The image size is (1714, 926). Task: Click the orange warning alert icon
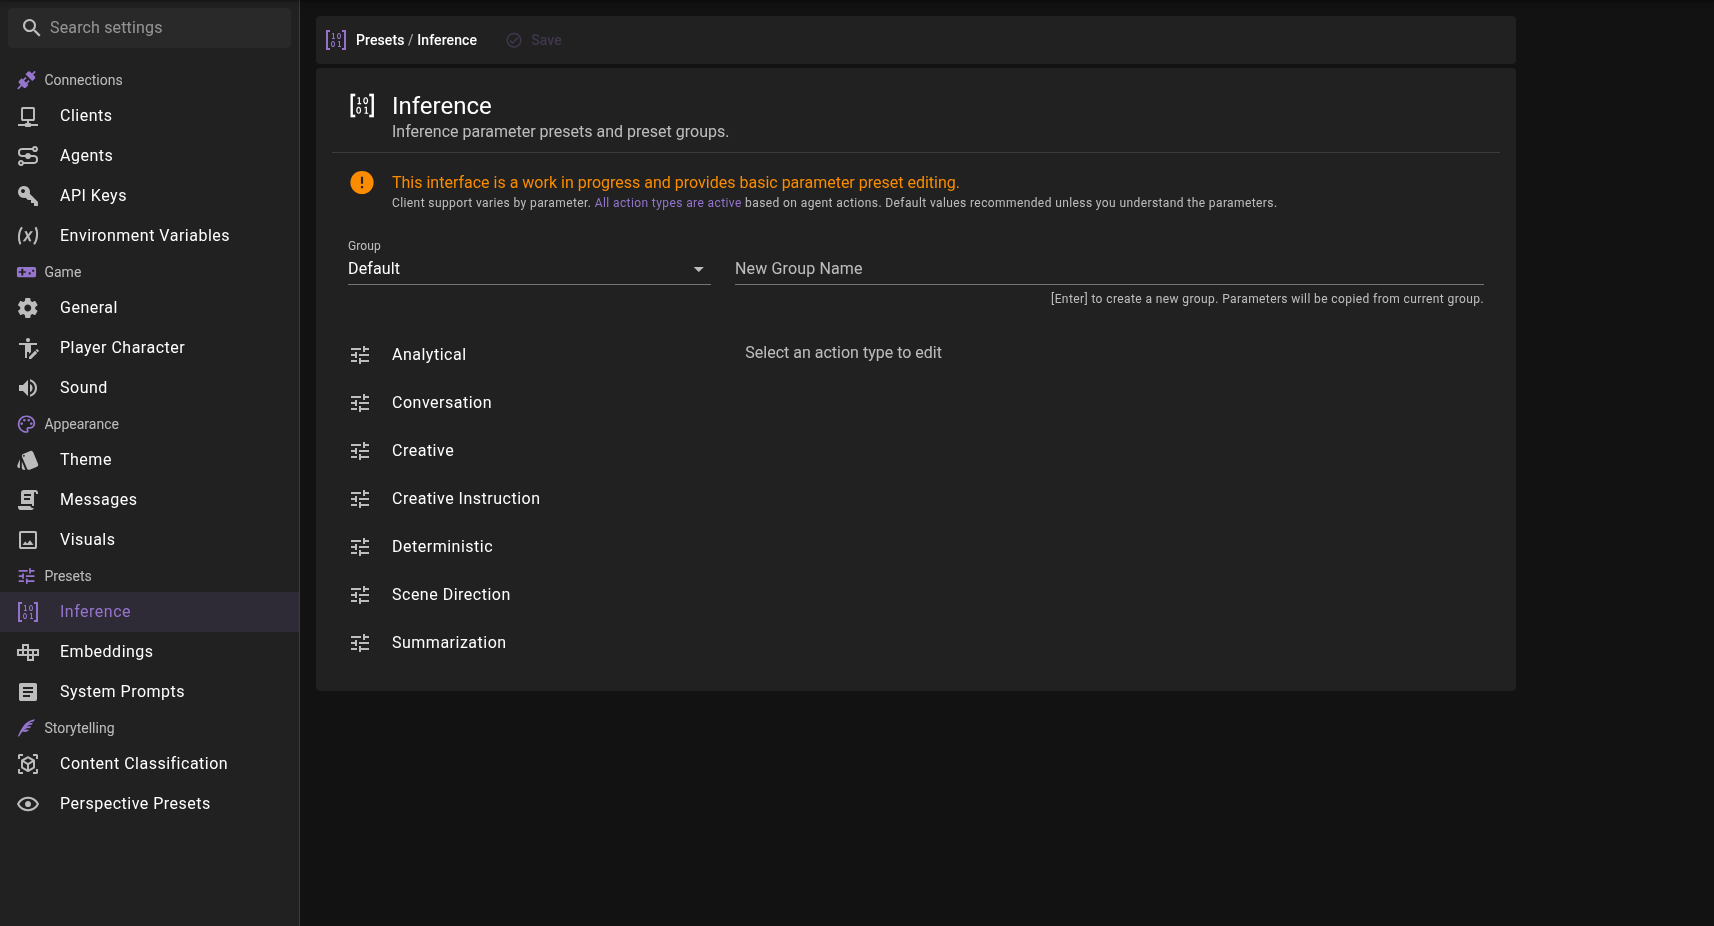coord(362,182)
